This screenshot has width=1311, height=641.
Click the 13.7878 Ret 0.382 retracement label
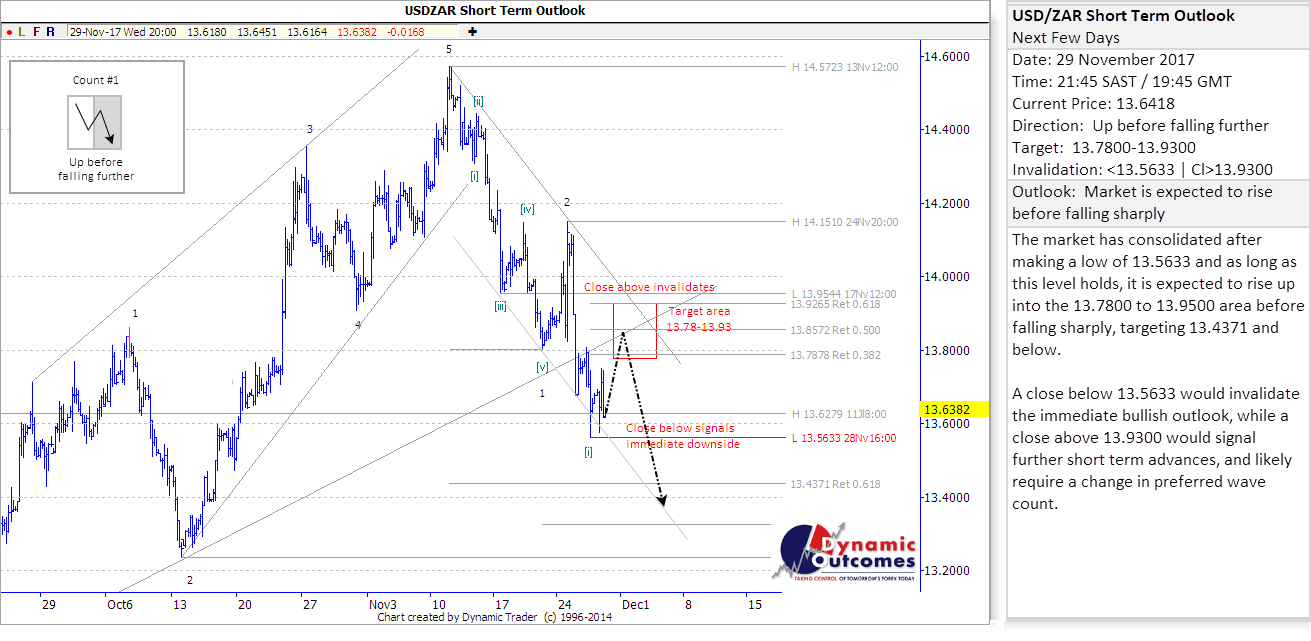point(836,355)
